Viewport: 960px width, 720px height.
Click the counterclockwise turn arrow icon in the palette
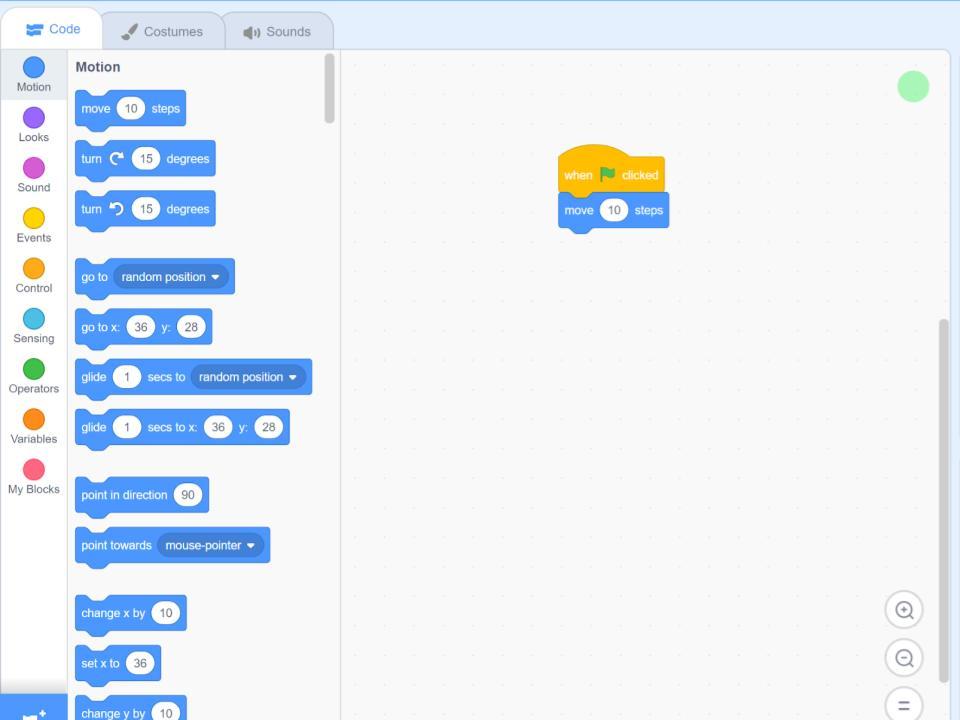point(116,209)
